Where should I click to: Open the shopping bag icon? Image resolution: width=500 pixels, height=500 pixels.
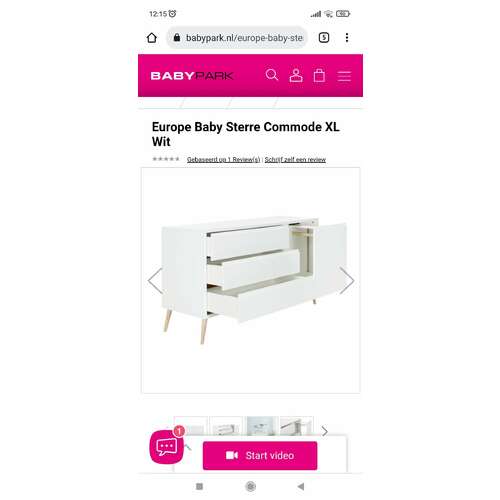point(319,75)
